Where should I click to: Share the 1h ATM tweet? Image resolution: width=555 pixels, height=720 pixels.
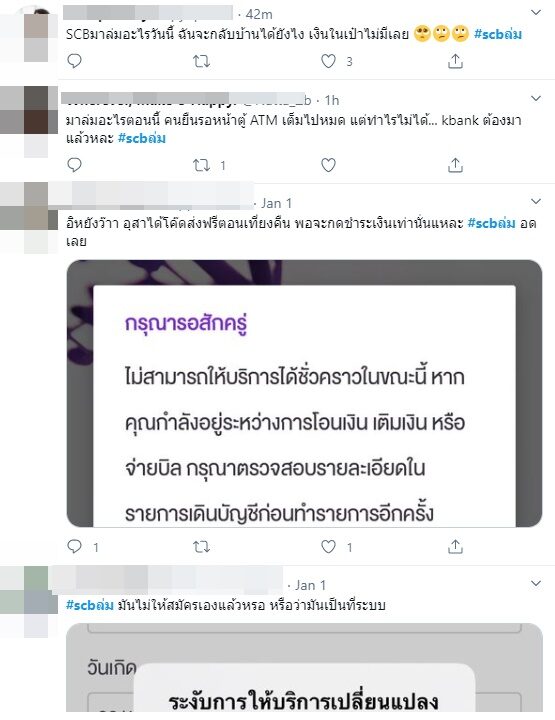coord(455,164)
